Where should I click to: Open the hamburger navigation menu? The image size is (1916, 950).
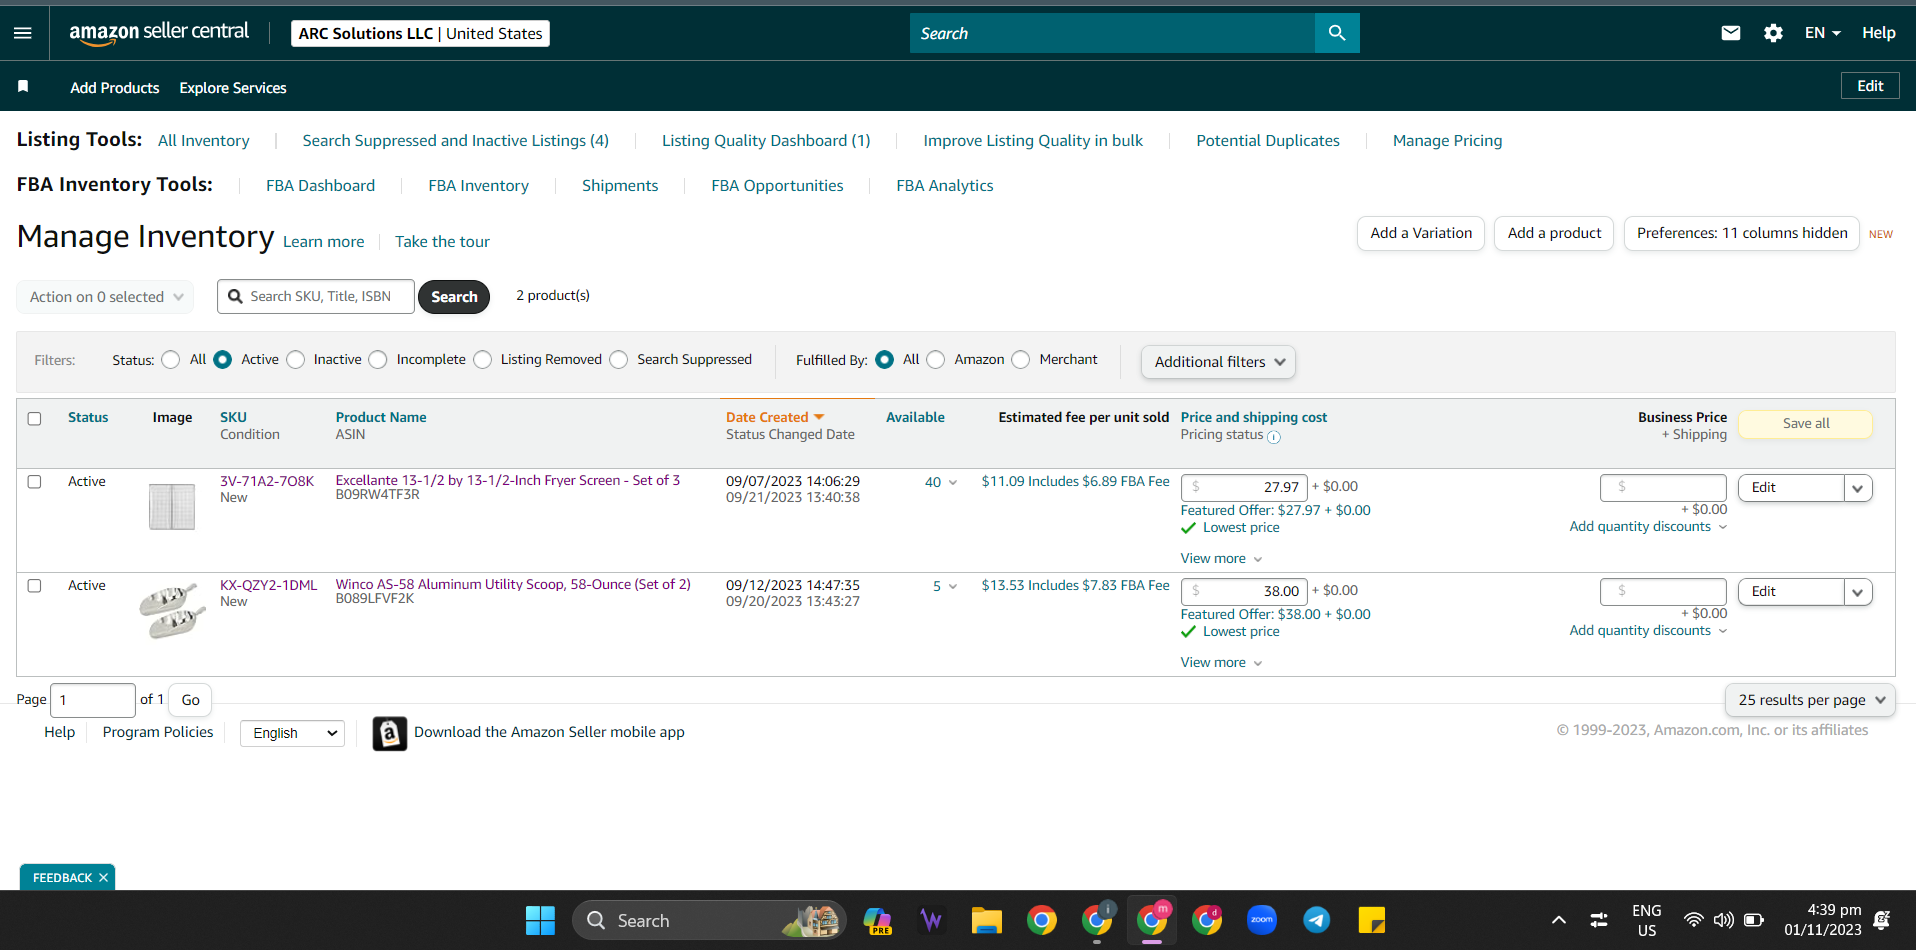23,33
